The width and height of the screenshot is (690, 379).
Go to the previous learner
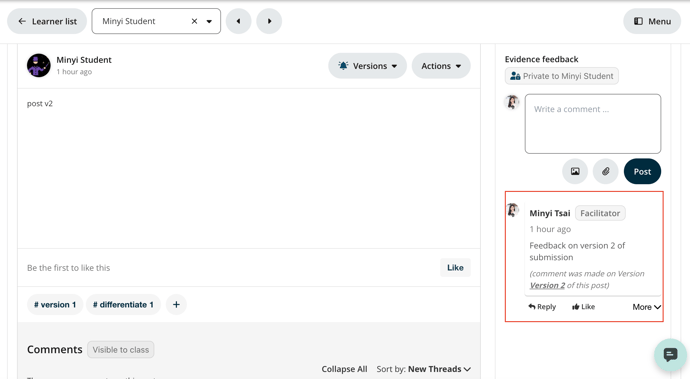pyautogui.click(x=239, y=21)
